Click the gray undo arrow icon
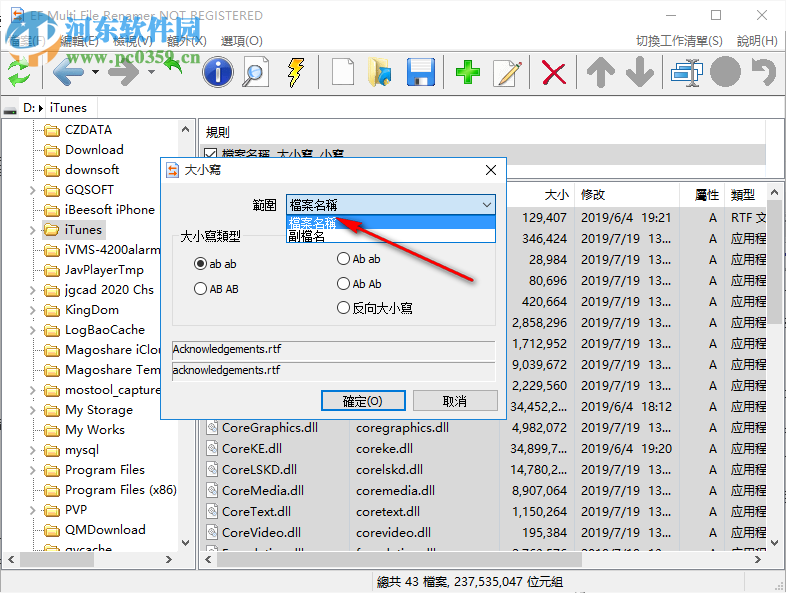 pyautogui.click(x=763, y=72)
